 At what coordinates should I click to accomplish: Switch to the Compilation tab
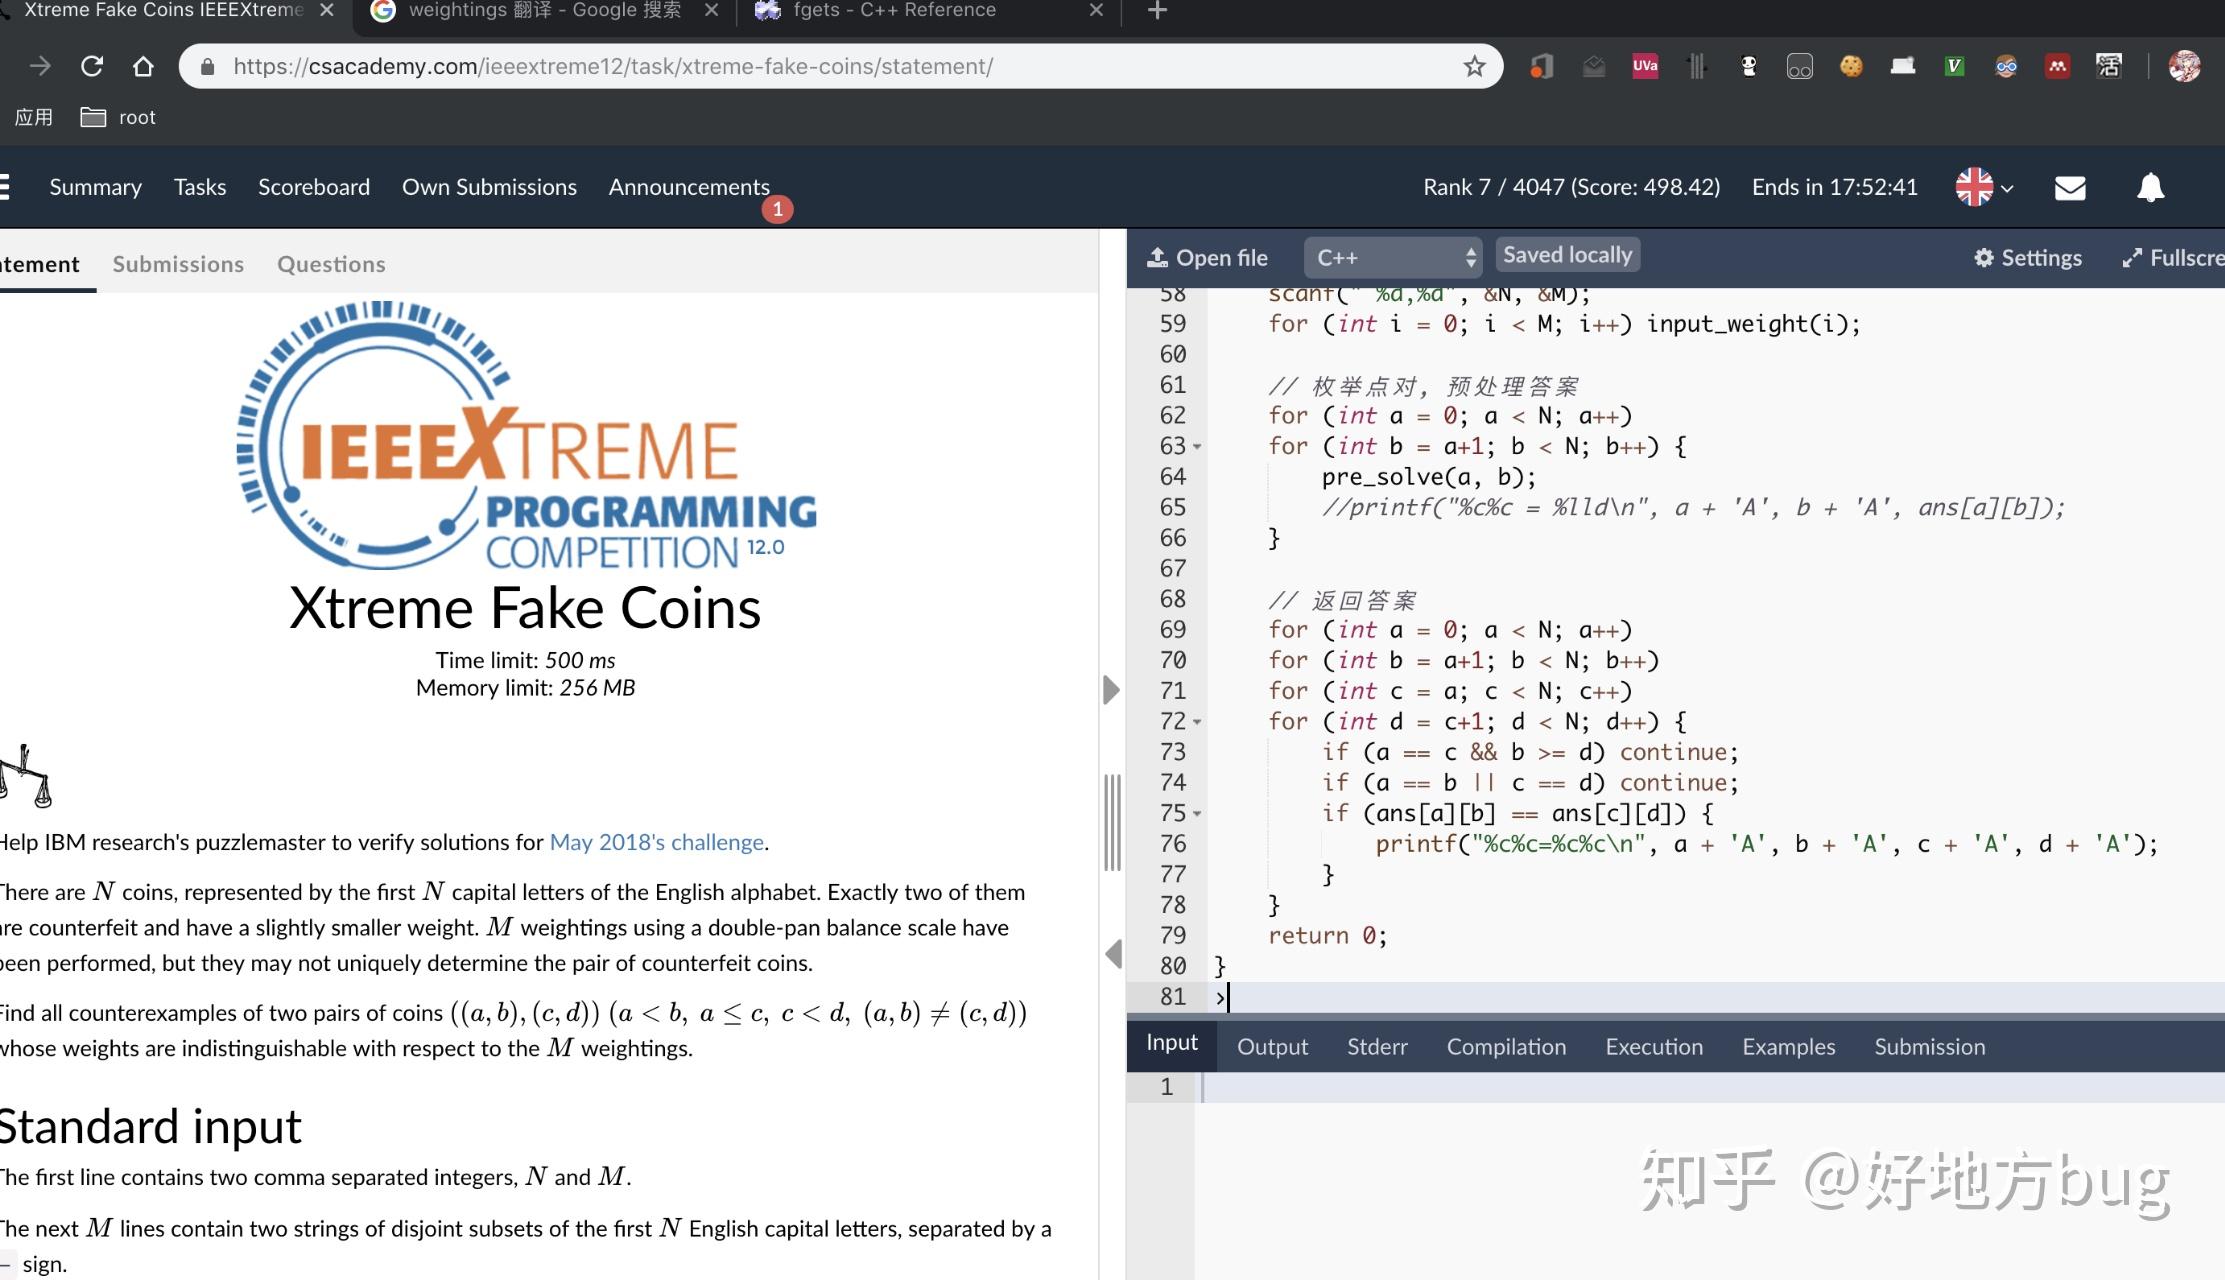click(1506, 1046)
